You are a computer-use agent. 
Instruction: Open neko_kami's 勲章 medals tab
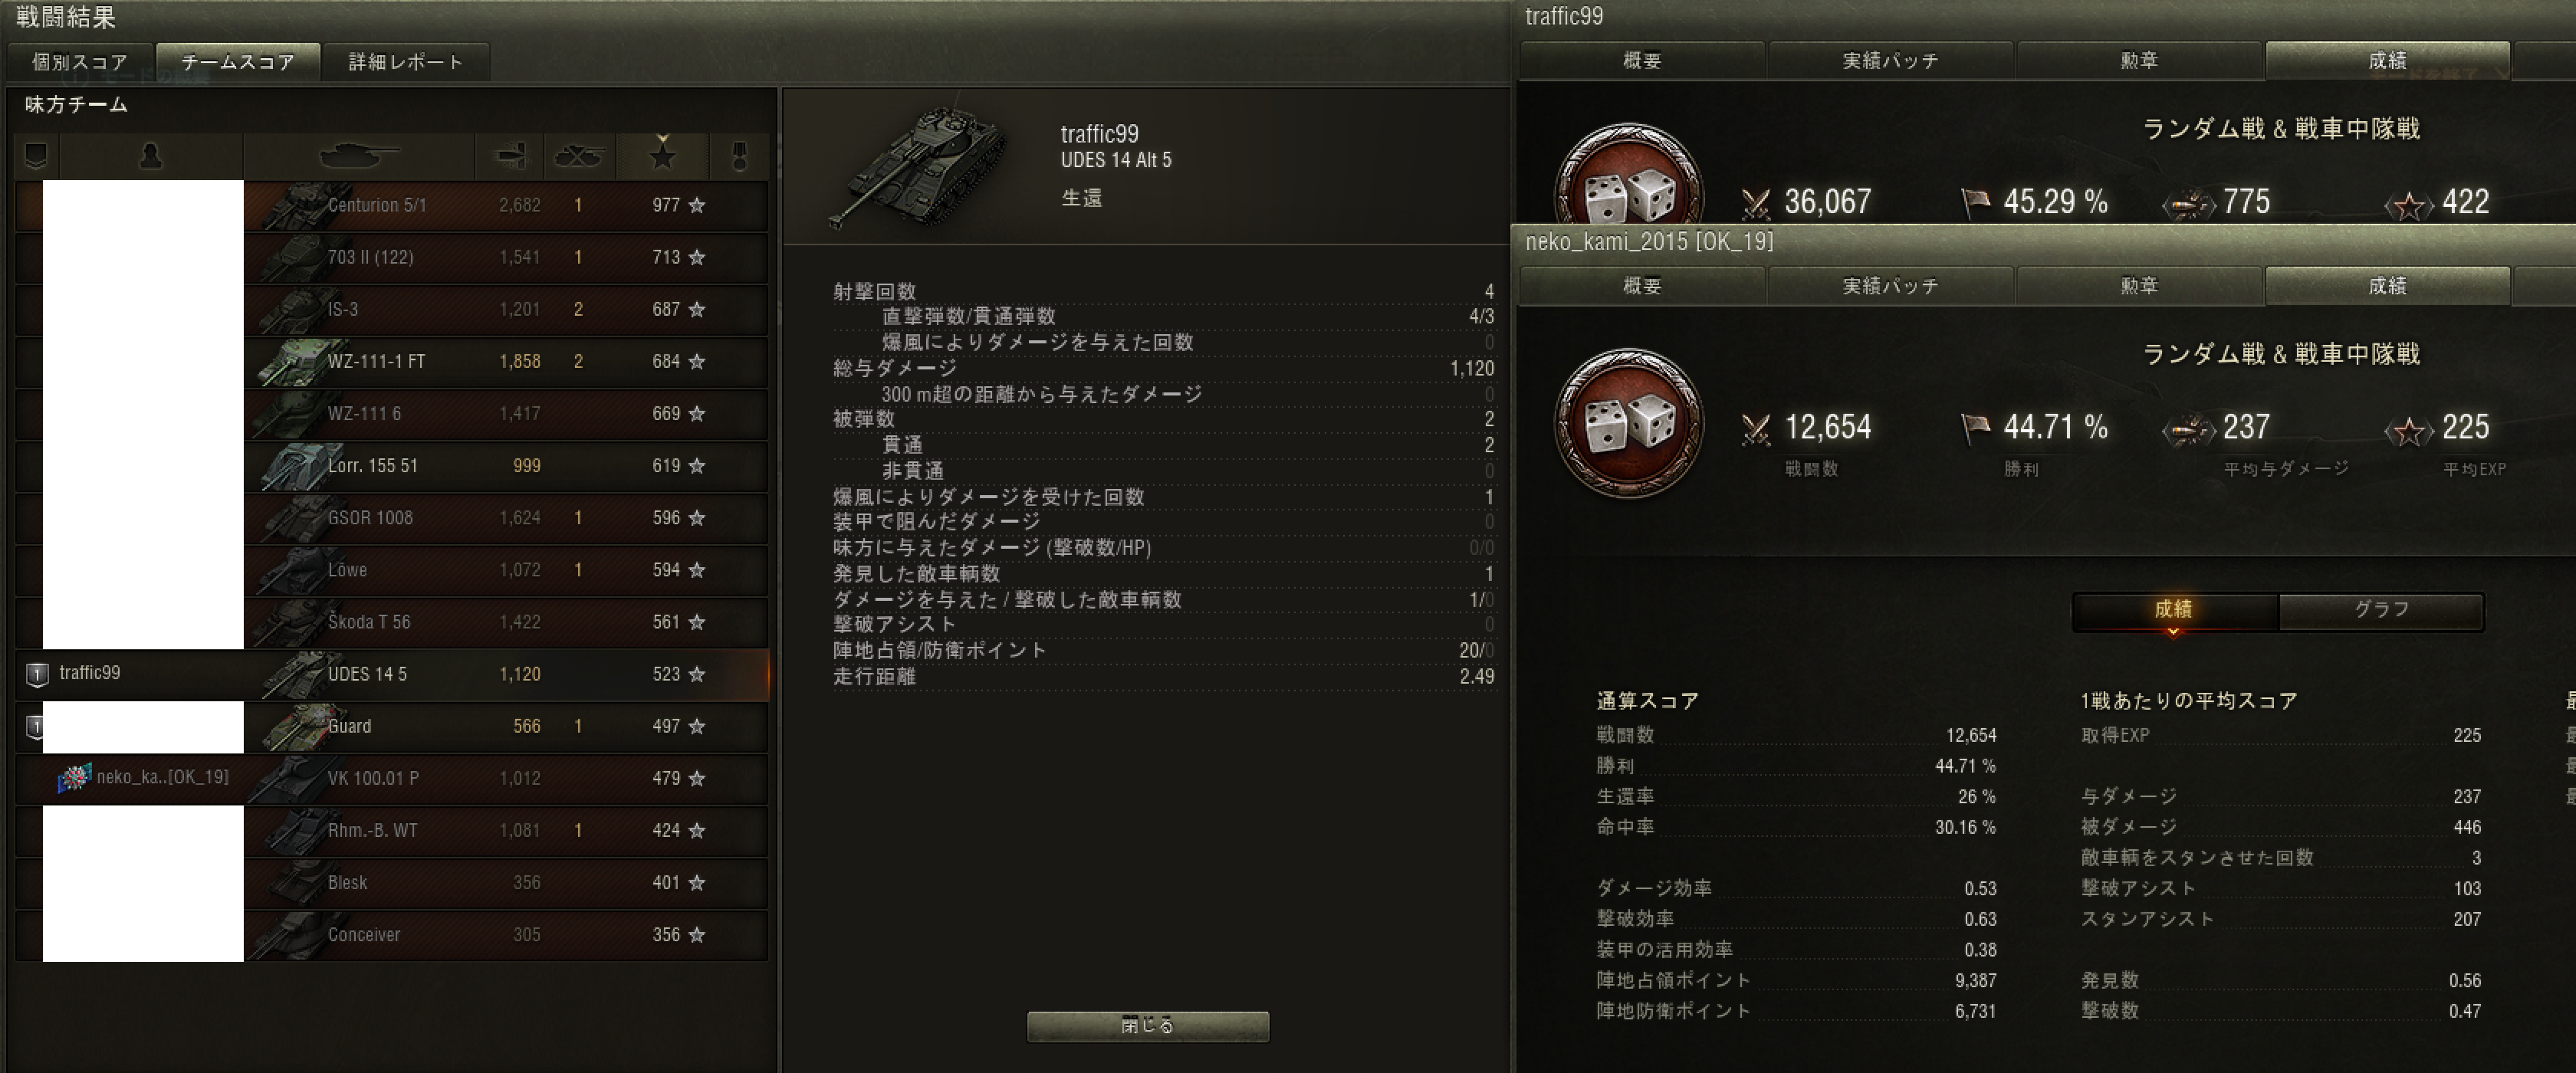click(x=2139, y=286)
